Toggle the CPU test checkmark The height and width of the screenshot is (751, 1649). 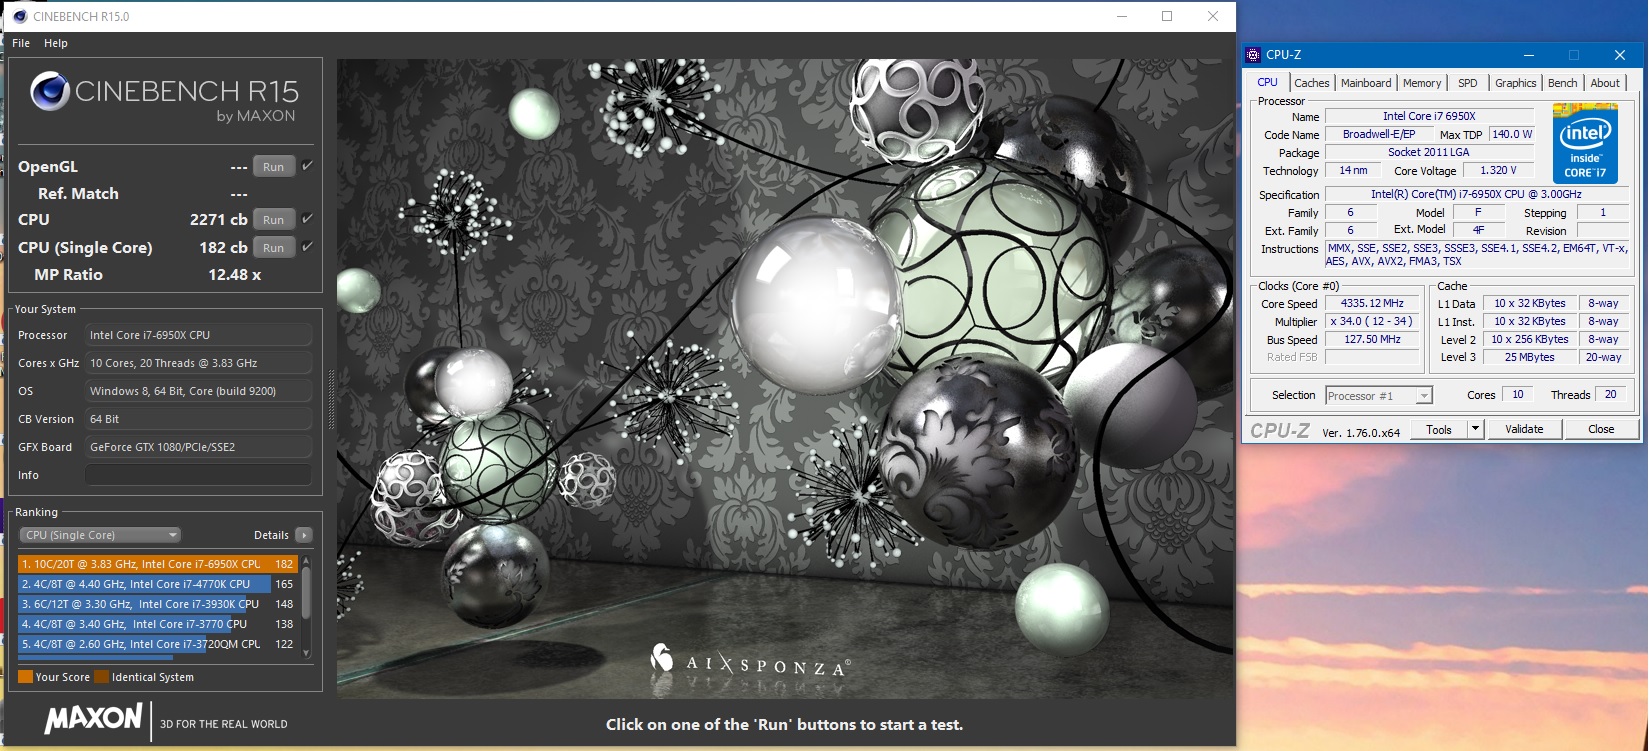point(307,219)
